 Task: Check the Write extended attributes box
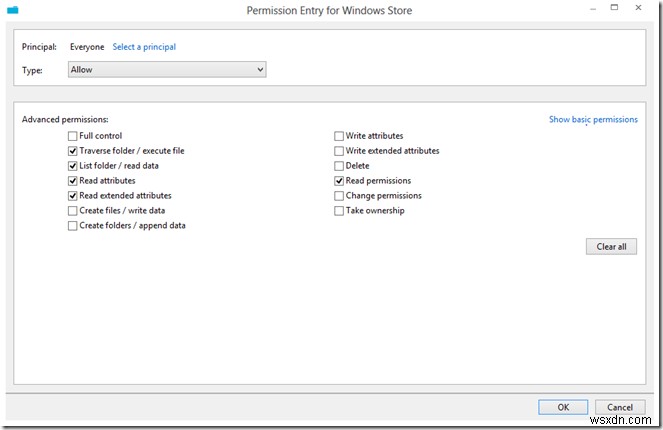pyautogui.click(x=339, y=151)
